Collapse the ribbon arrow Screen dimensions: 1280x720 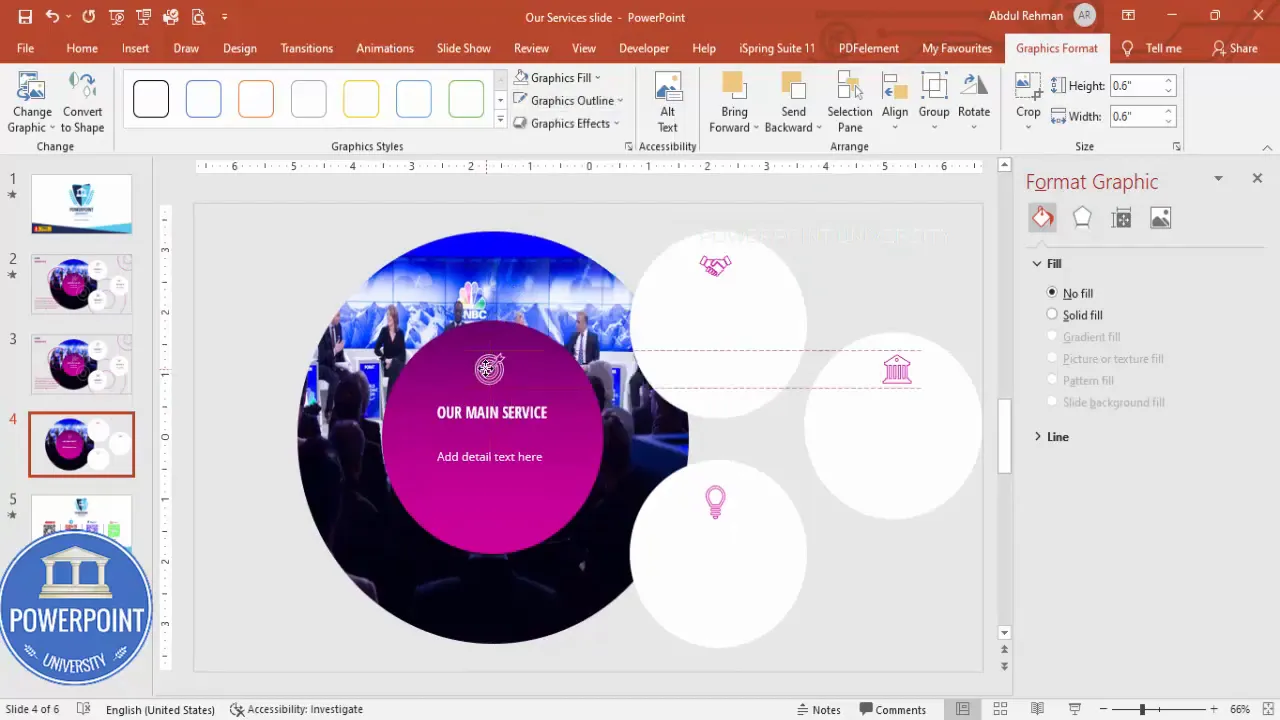tap(1267, 147)
